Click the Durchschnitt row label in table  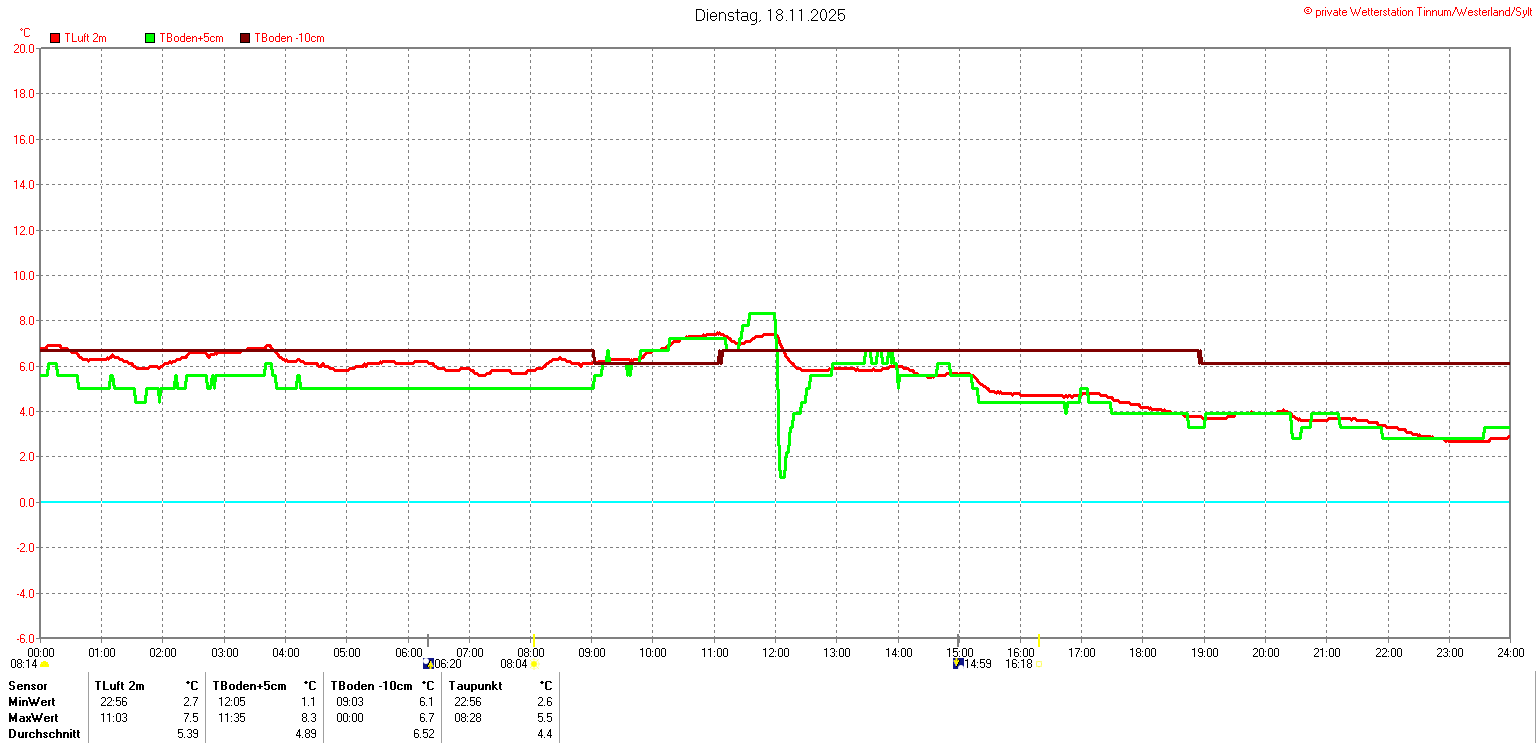(x=44, y=734)
